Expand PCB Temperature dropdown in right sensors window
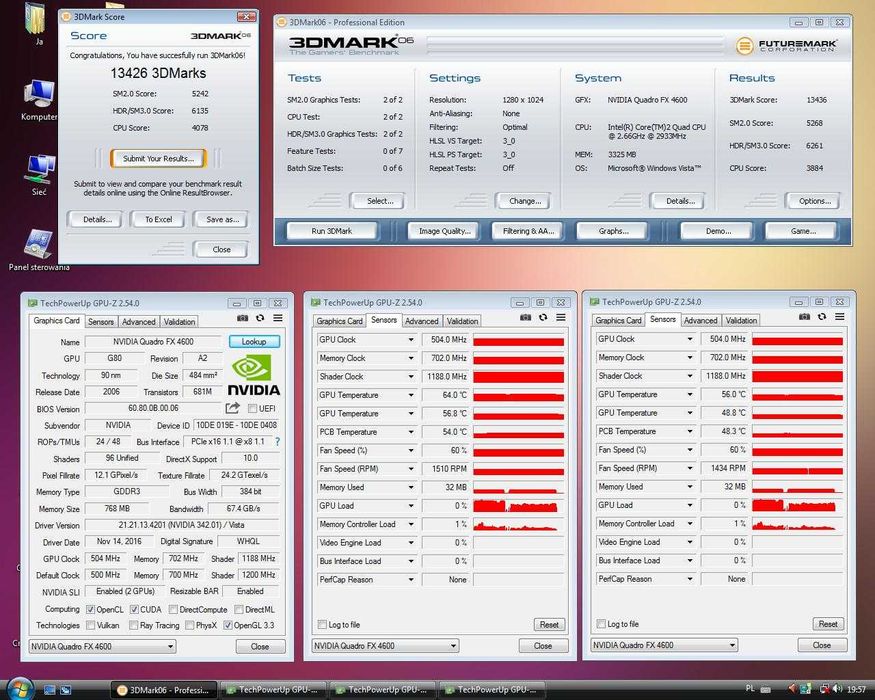Viewport: 875px width, 700px height. [690, 431]
